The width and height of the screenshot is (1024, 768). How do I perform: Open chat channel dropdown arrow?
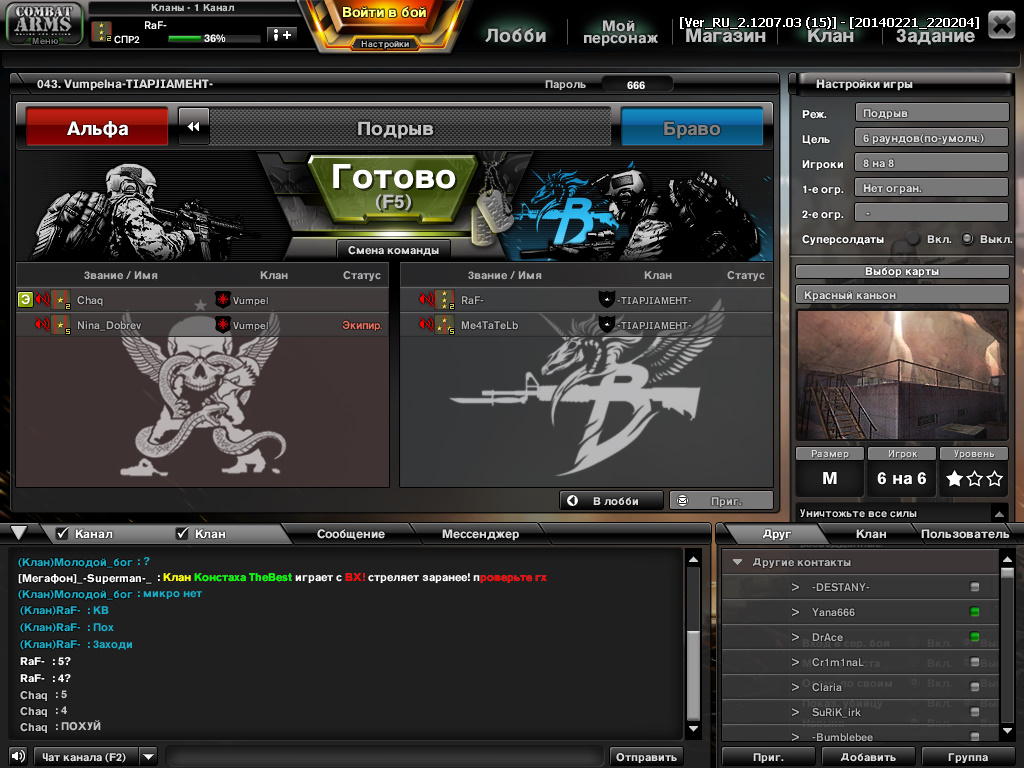pos(149,756)
